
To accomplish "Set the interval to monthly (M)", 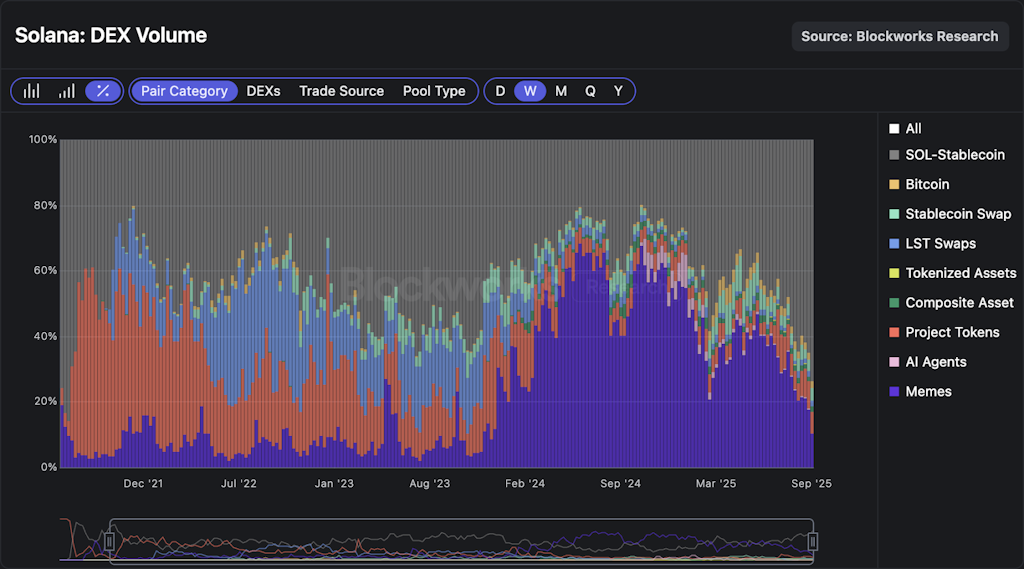I will (561, 91).
